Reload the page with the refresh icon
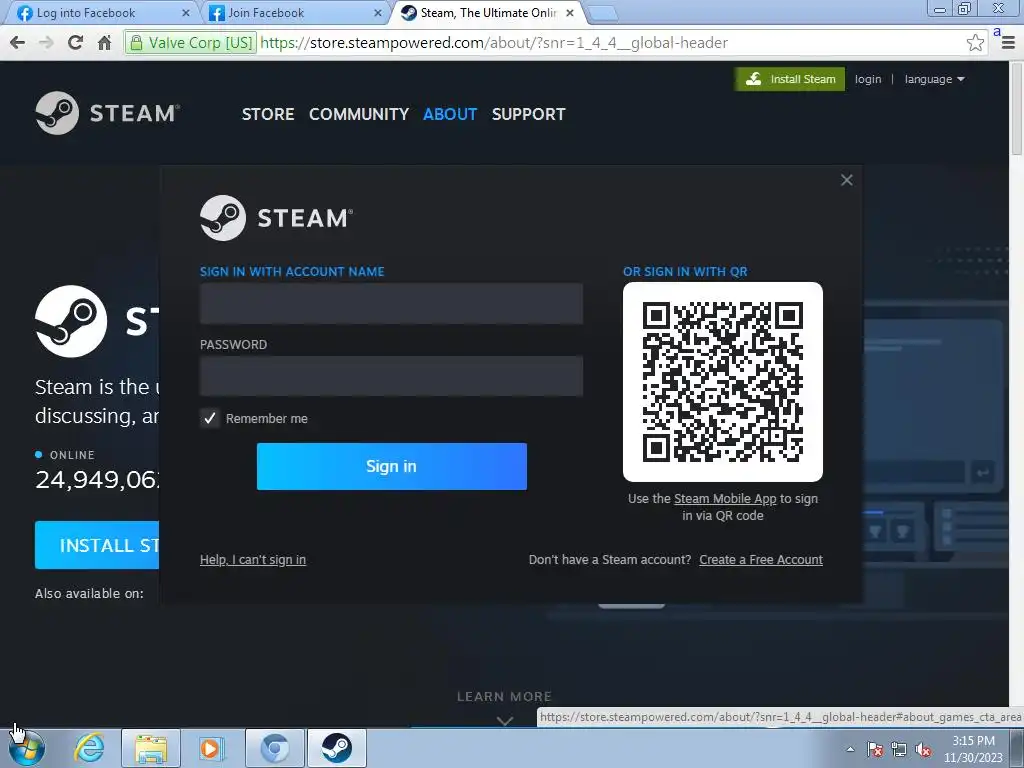Viewport: 1024px width, 768px height. (x=75, y=42)
